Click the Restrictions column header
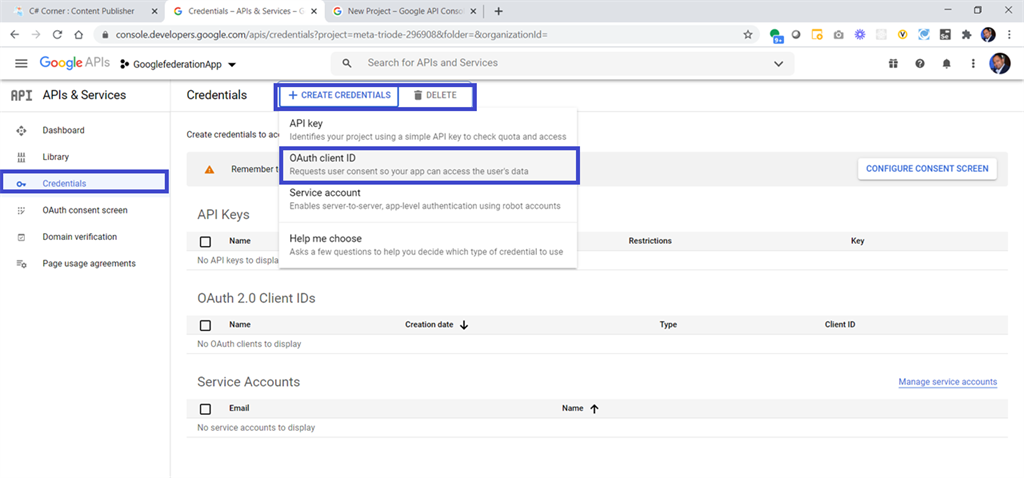 [650, 241]
